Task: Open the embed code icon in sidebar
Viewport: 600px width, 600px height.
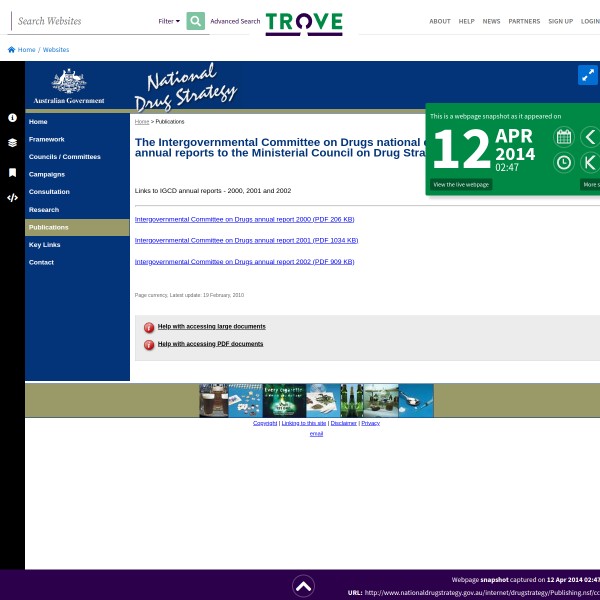Action: 12,198
